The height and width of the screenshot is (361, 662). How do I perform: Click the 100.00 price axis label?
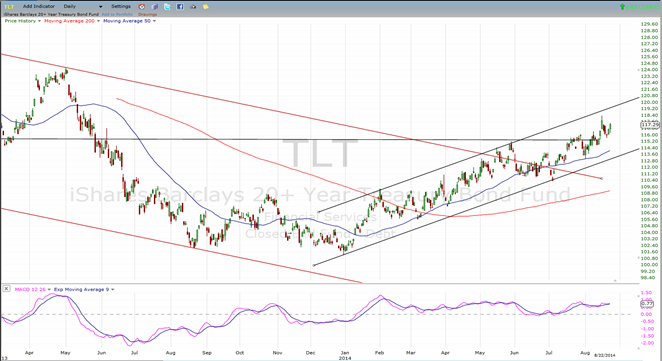click(x=649, y=265)
